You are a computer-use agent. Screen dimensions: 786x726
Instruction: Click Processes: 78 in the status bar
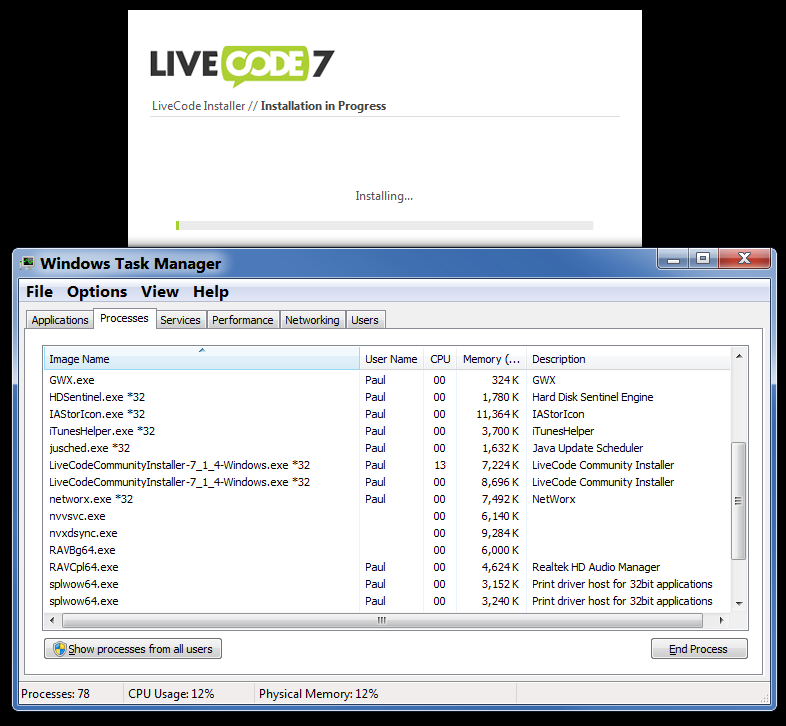(55, 694)
